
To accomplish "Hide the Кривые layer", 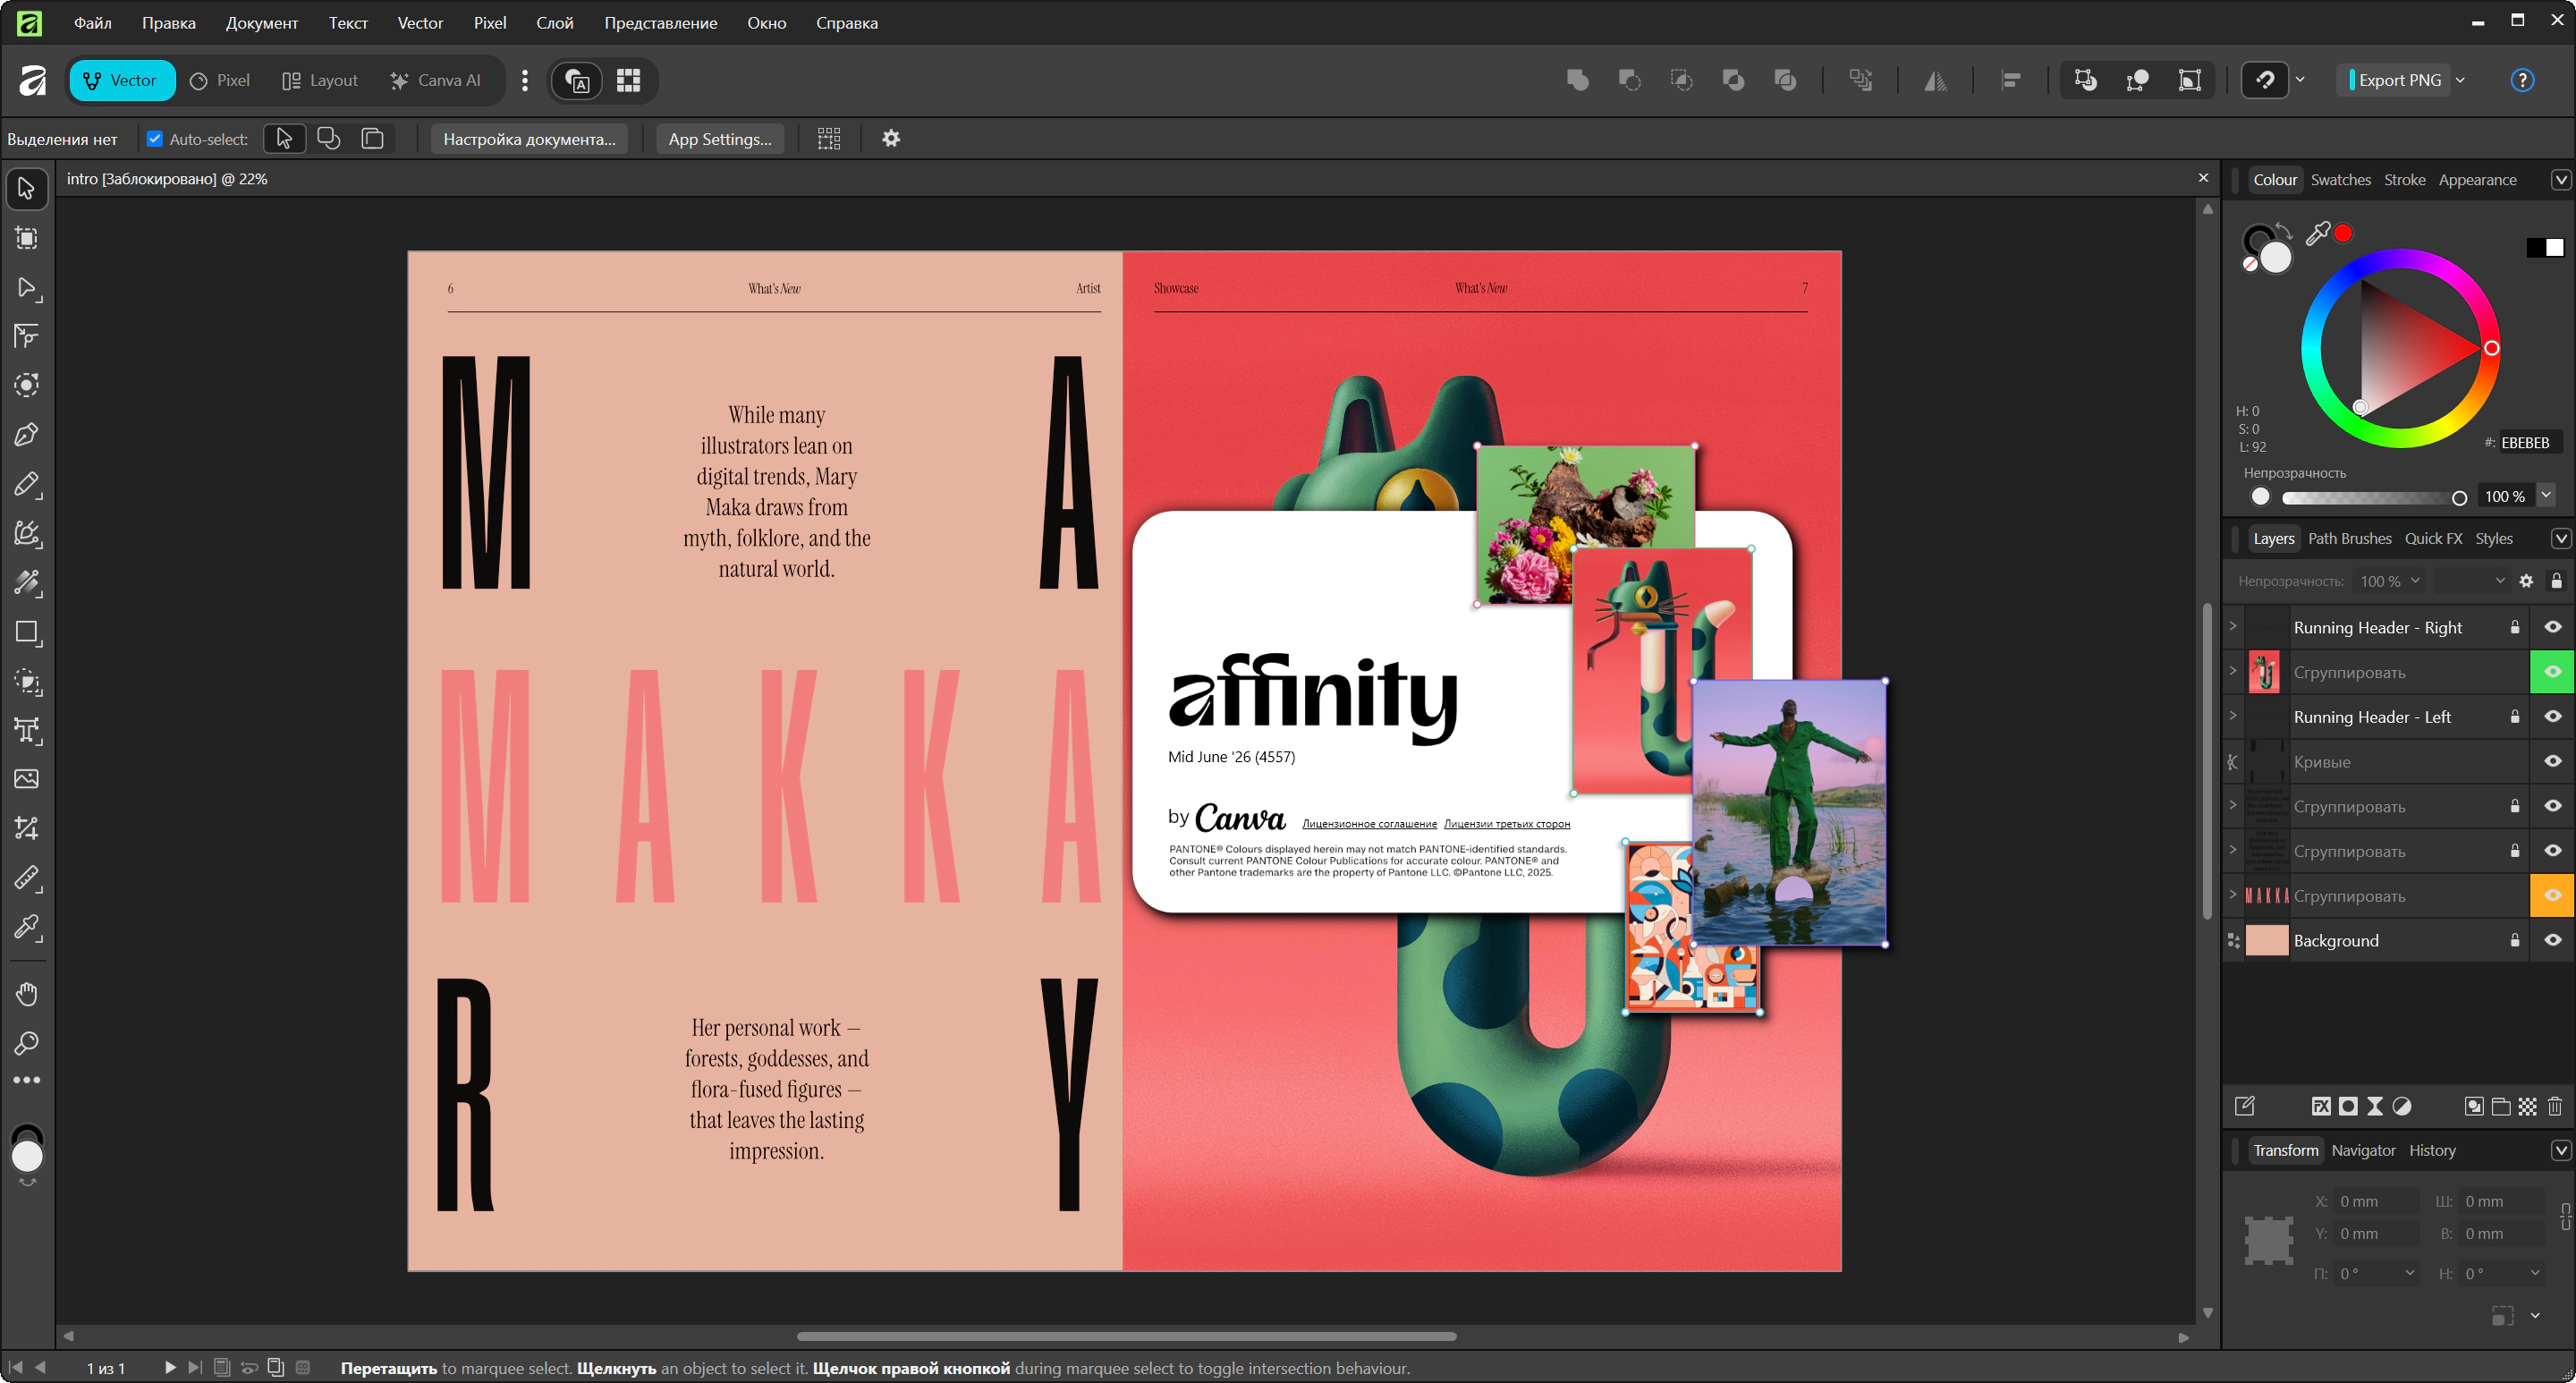I will pyautogui.click(x=2553, y=761).
